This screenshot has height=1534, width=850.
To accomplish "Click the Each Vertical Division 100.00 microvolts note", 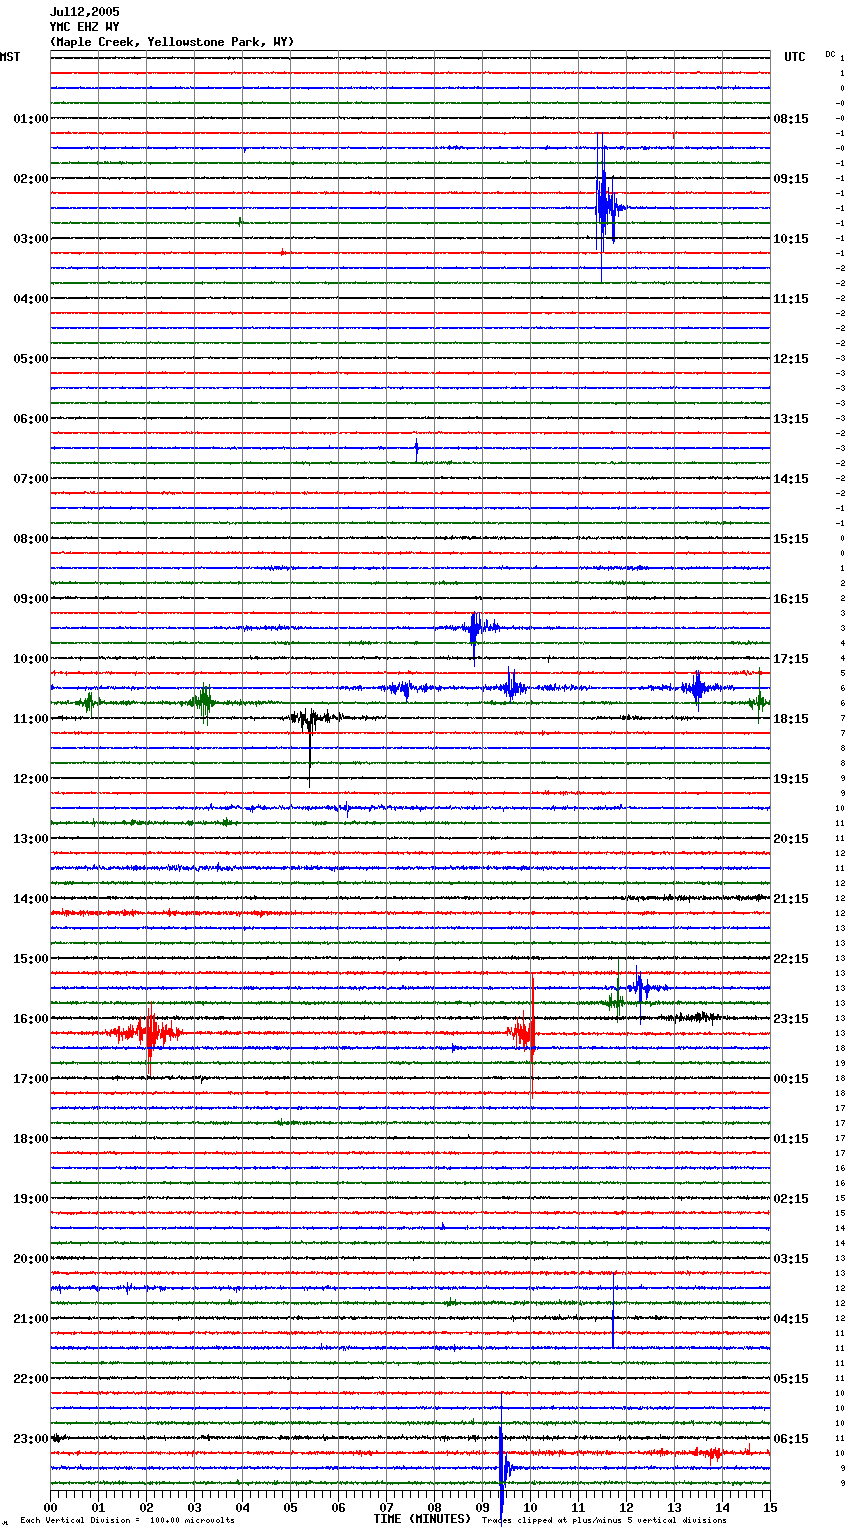I will [x=127, y=1521].
